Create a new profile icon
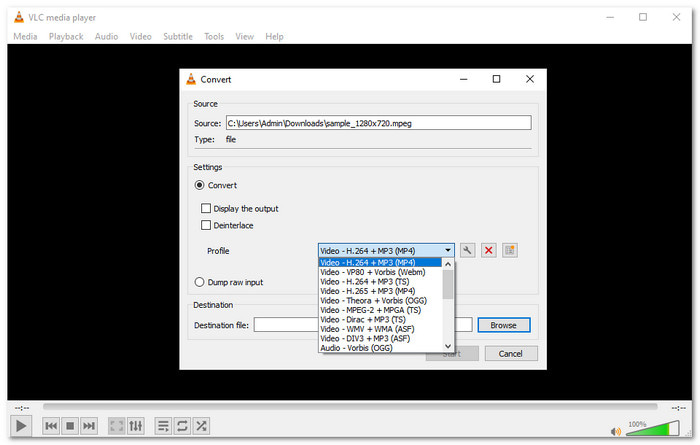700x445 pixels. 510,250
